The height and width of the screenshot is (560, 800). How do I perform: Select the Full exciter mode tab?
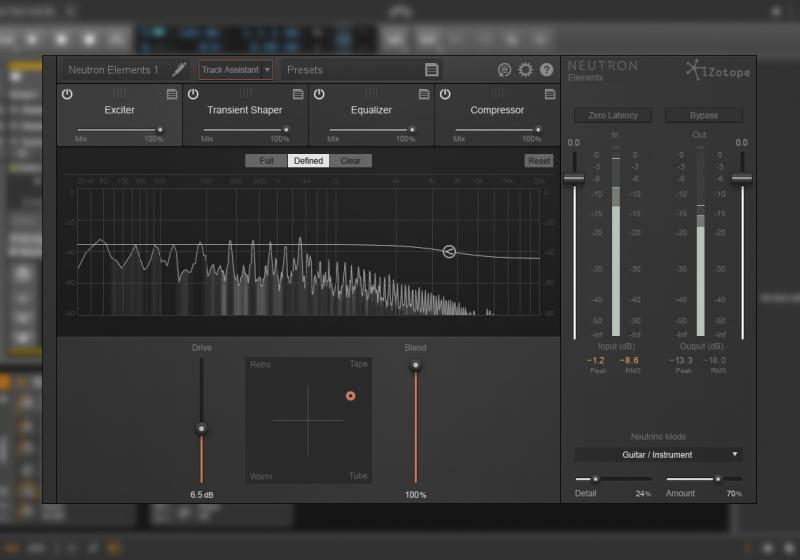pyautogui.click(x=266, y=161)
